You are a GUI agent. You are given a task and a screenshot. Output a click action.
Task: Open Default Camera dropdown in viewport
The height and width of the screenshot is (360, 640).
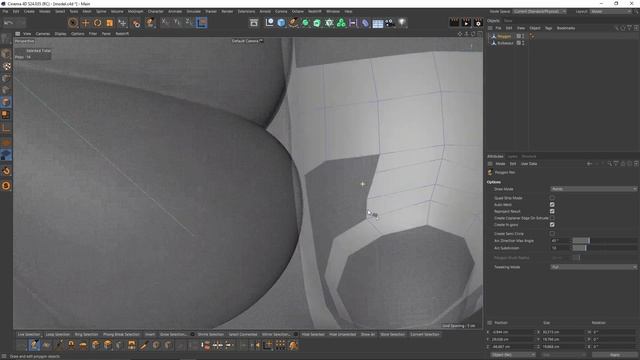click(247, 41)
